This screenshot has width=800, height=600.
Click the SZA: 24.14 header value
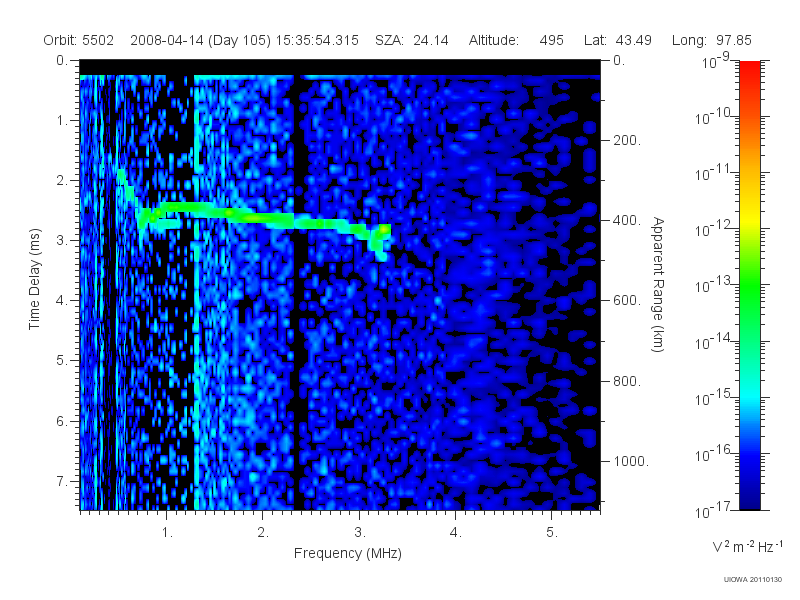tap(412, 40)
